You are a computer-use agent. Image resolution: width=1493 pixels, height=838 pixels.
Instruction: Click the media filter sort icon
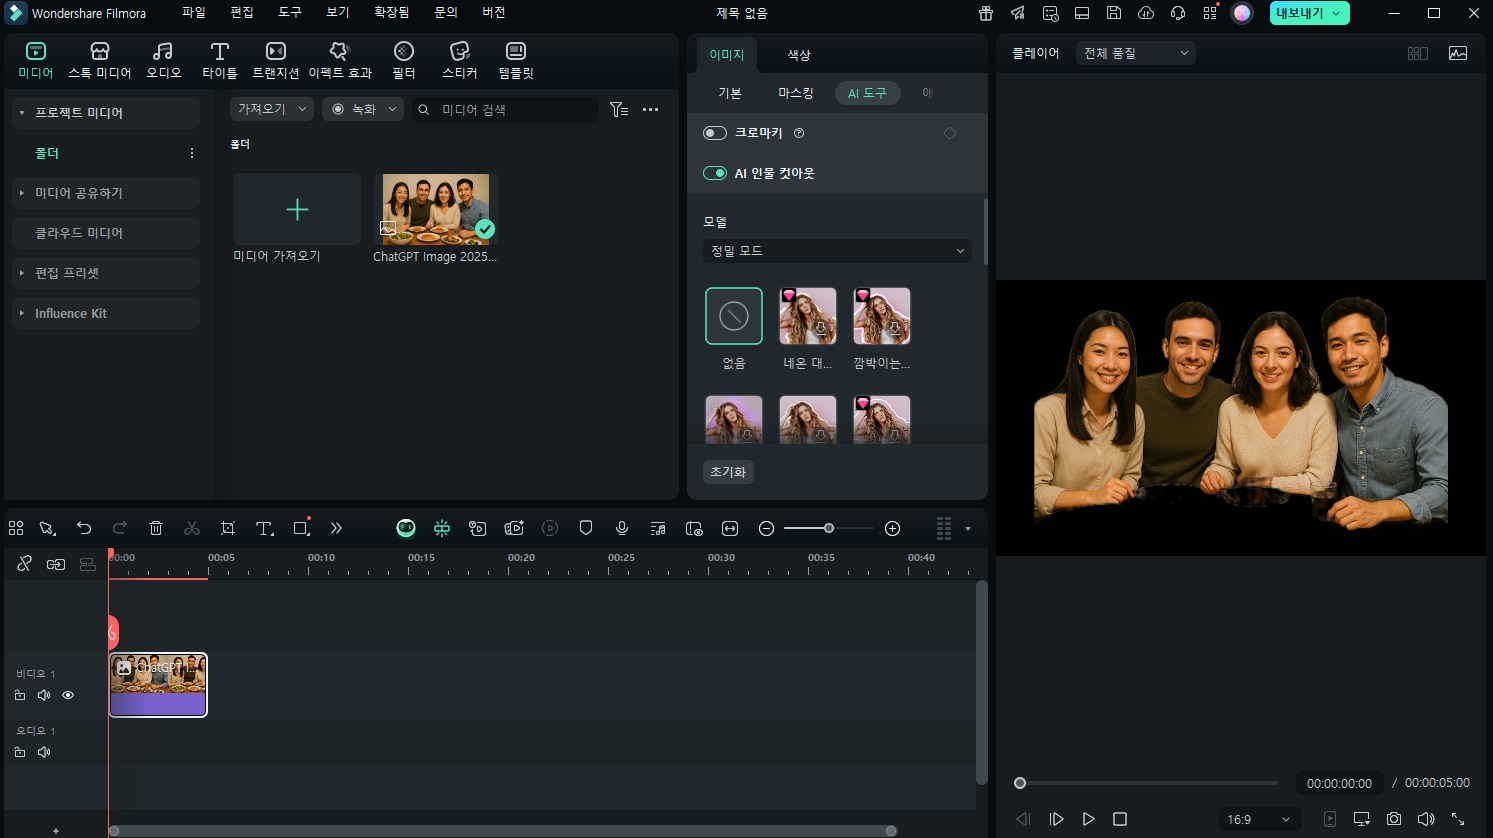pyautogui.click(x=619, y=109)
